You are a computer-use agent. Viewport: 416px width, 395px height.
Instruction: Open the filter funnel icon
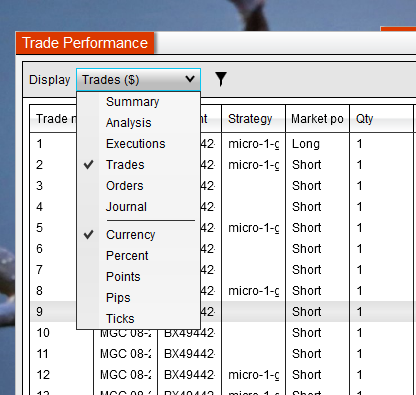click(x=221, y=79)
